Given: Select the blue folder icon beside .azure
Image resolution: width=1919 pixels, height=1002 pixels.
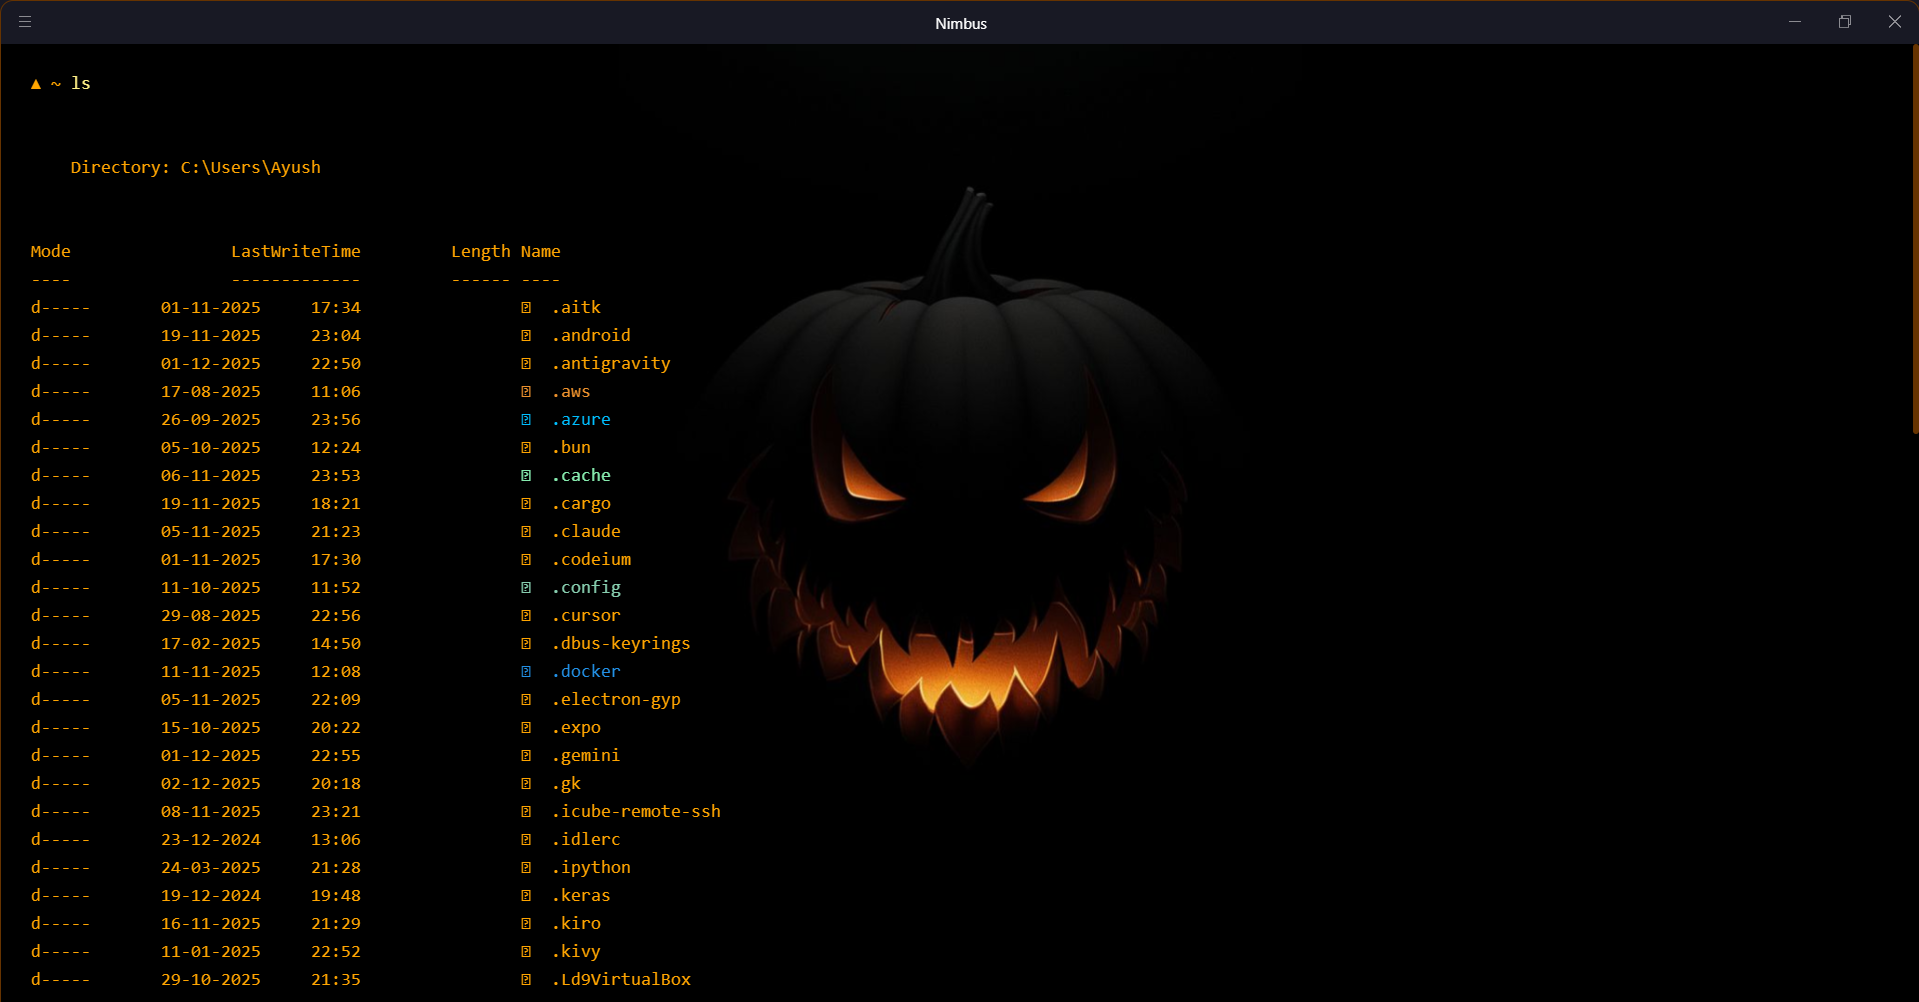Looking at the screenshot, I should pyautogui.click(x=526, y=420).
